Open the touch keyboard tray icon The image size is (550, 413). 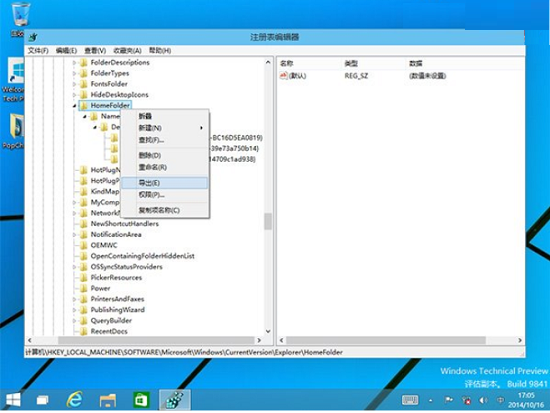[410, 400]
